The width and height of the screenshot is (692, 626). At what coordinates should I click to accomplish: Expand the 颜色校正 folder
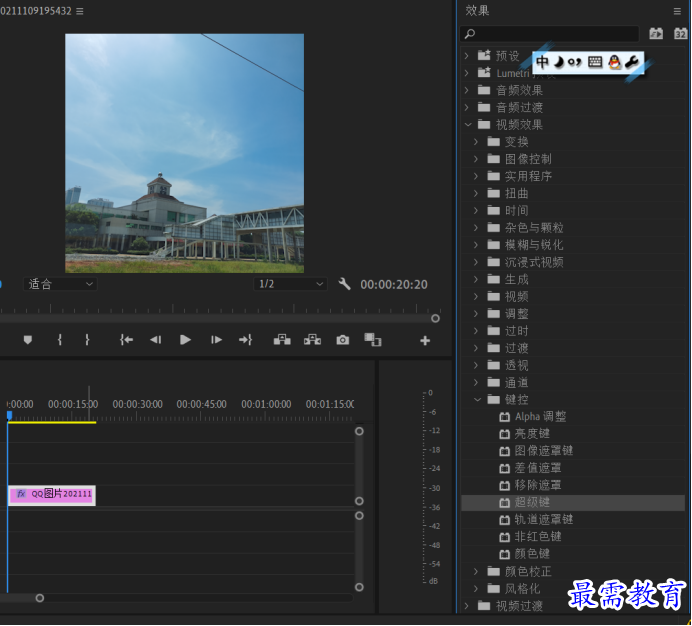(476, 571)
